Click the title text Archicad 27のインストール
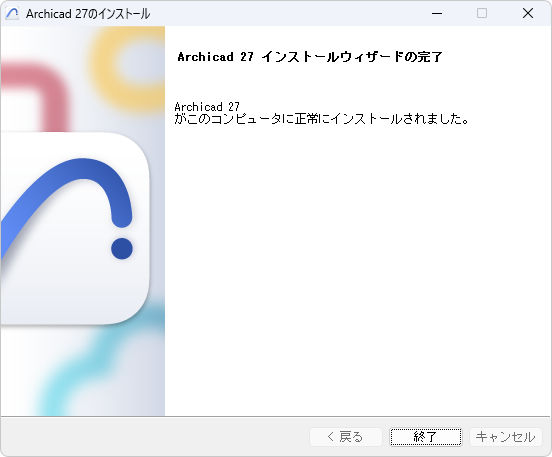This screenshot has height=457, width=552. click(88, 14)
